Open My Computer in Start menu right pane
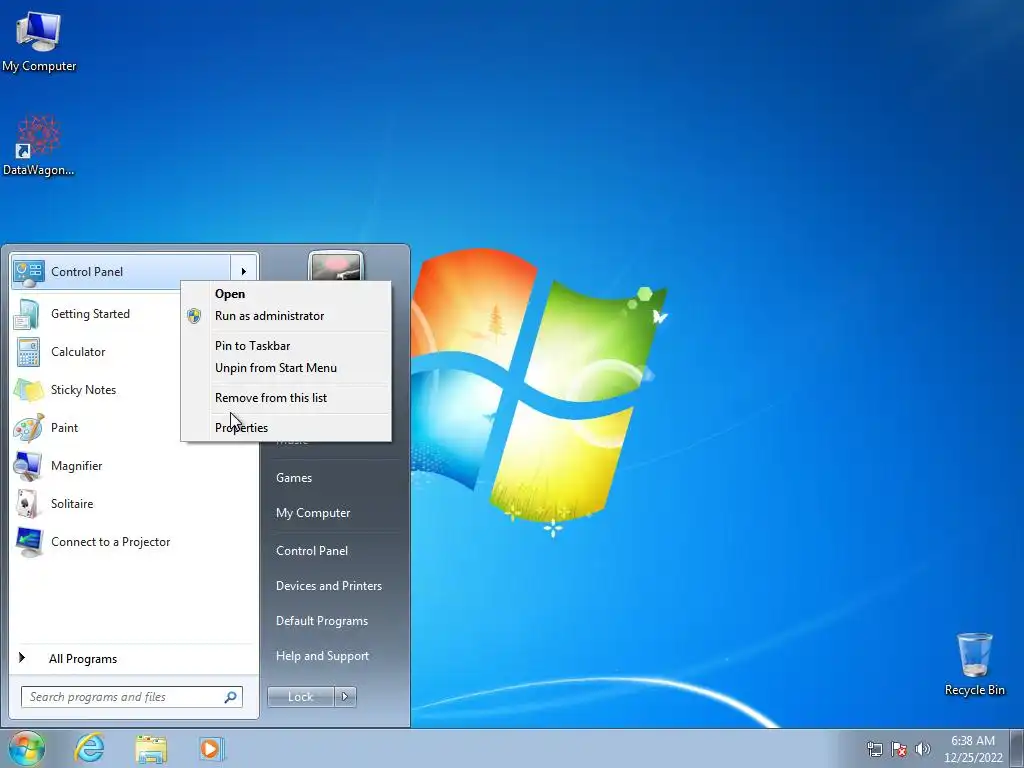The width and height of the screenshot is (1024, 768). pyautogui.click(x=313, y=513)
